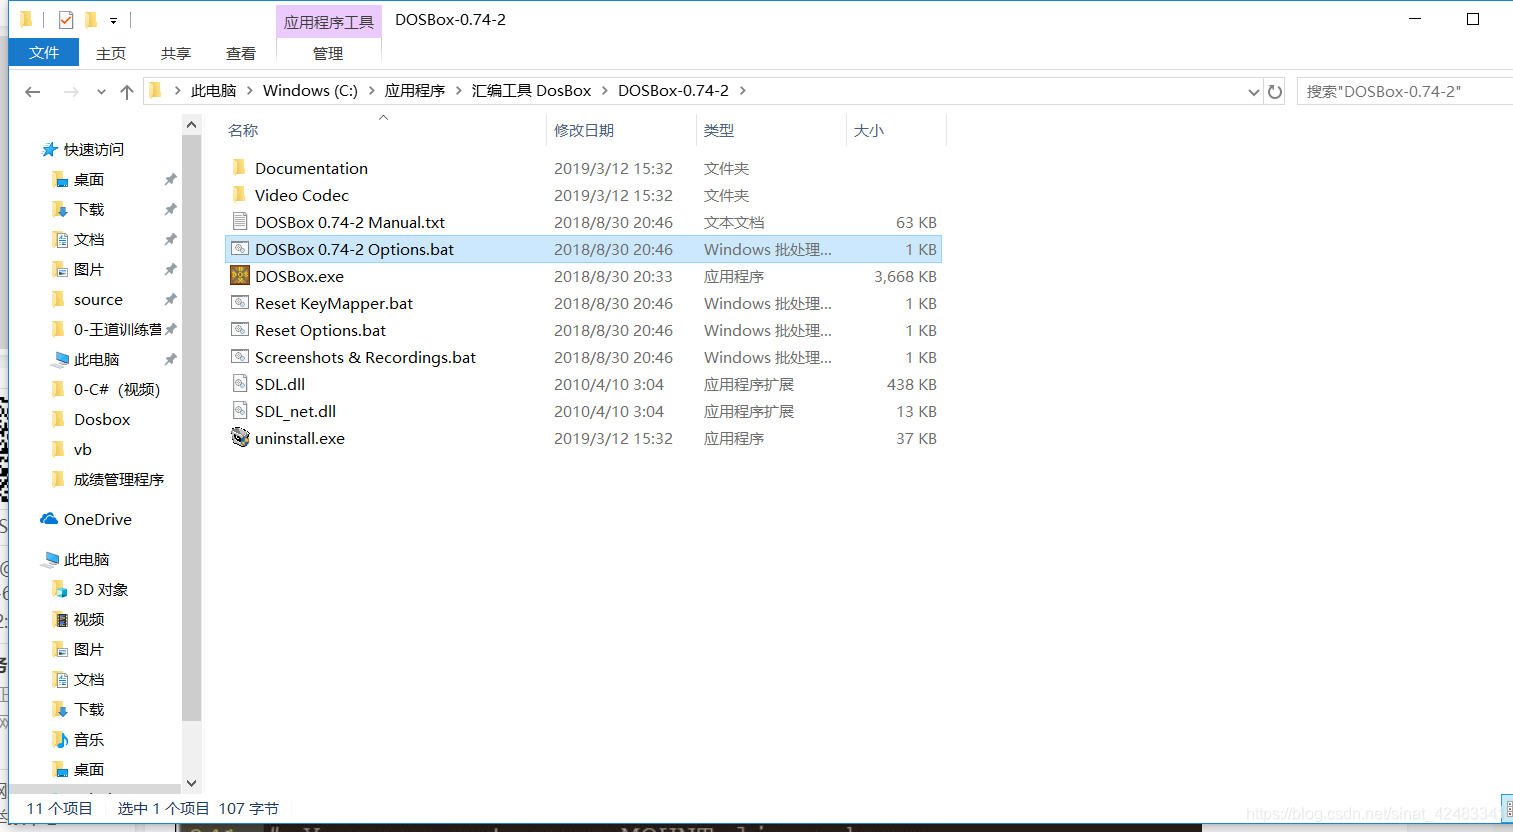Click the Properties quick access toolbar icon
1513x832 pixels.
tap(66, 20)
